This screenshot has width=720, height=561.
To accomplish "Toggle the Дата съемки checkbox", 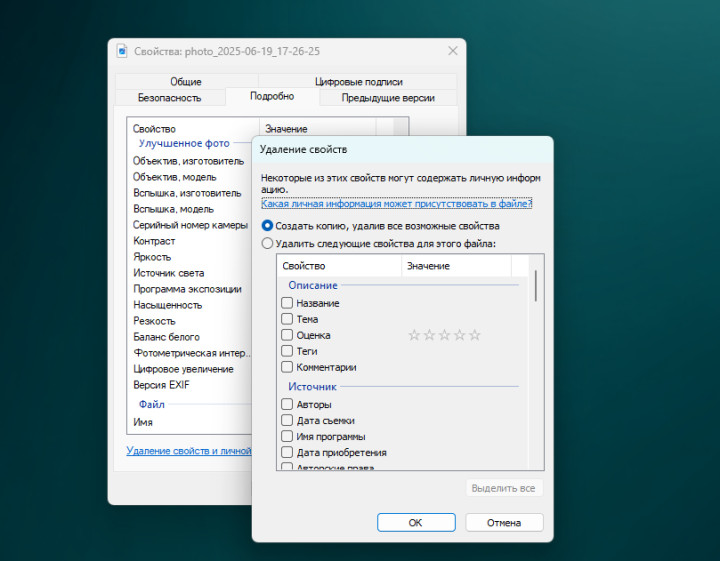I will click(x=287, y=421).
